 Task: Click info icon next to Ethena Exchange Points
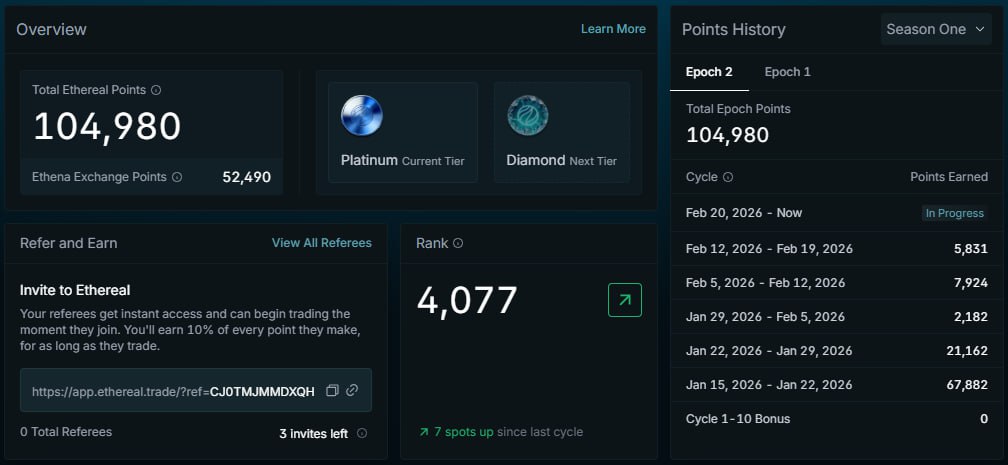click(177, 177)
